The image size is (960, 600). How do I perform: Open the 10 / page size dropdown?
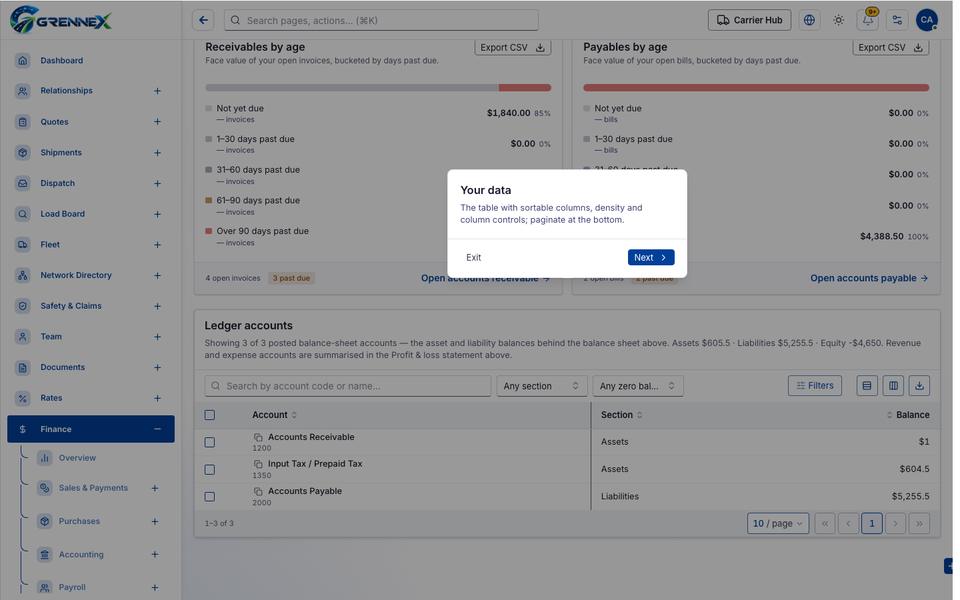[777, 523]
